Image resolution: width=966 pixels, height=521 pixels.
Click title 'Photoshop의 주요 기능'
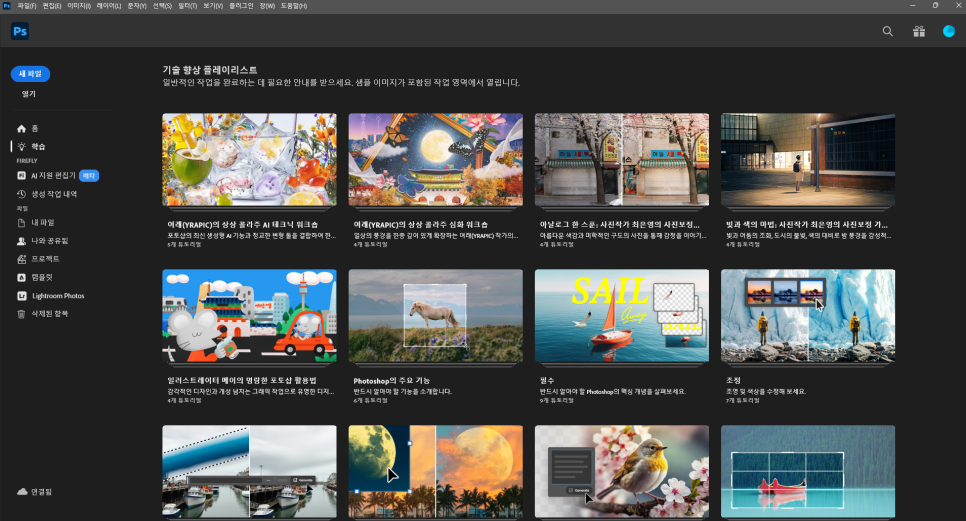point(392,381)
